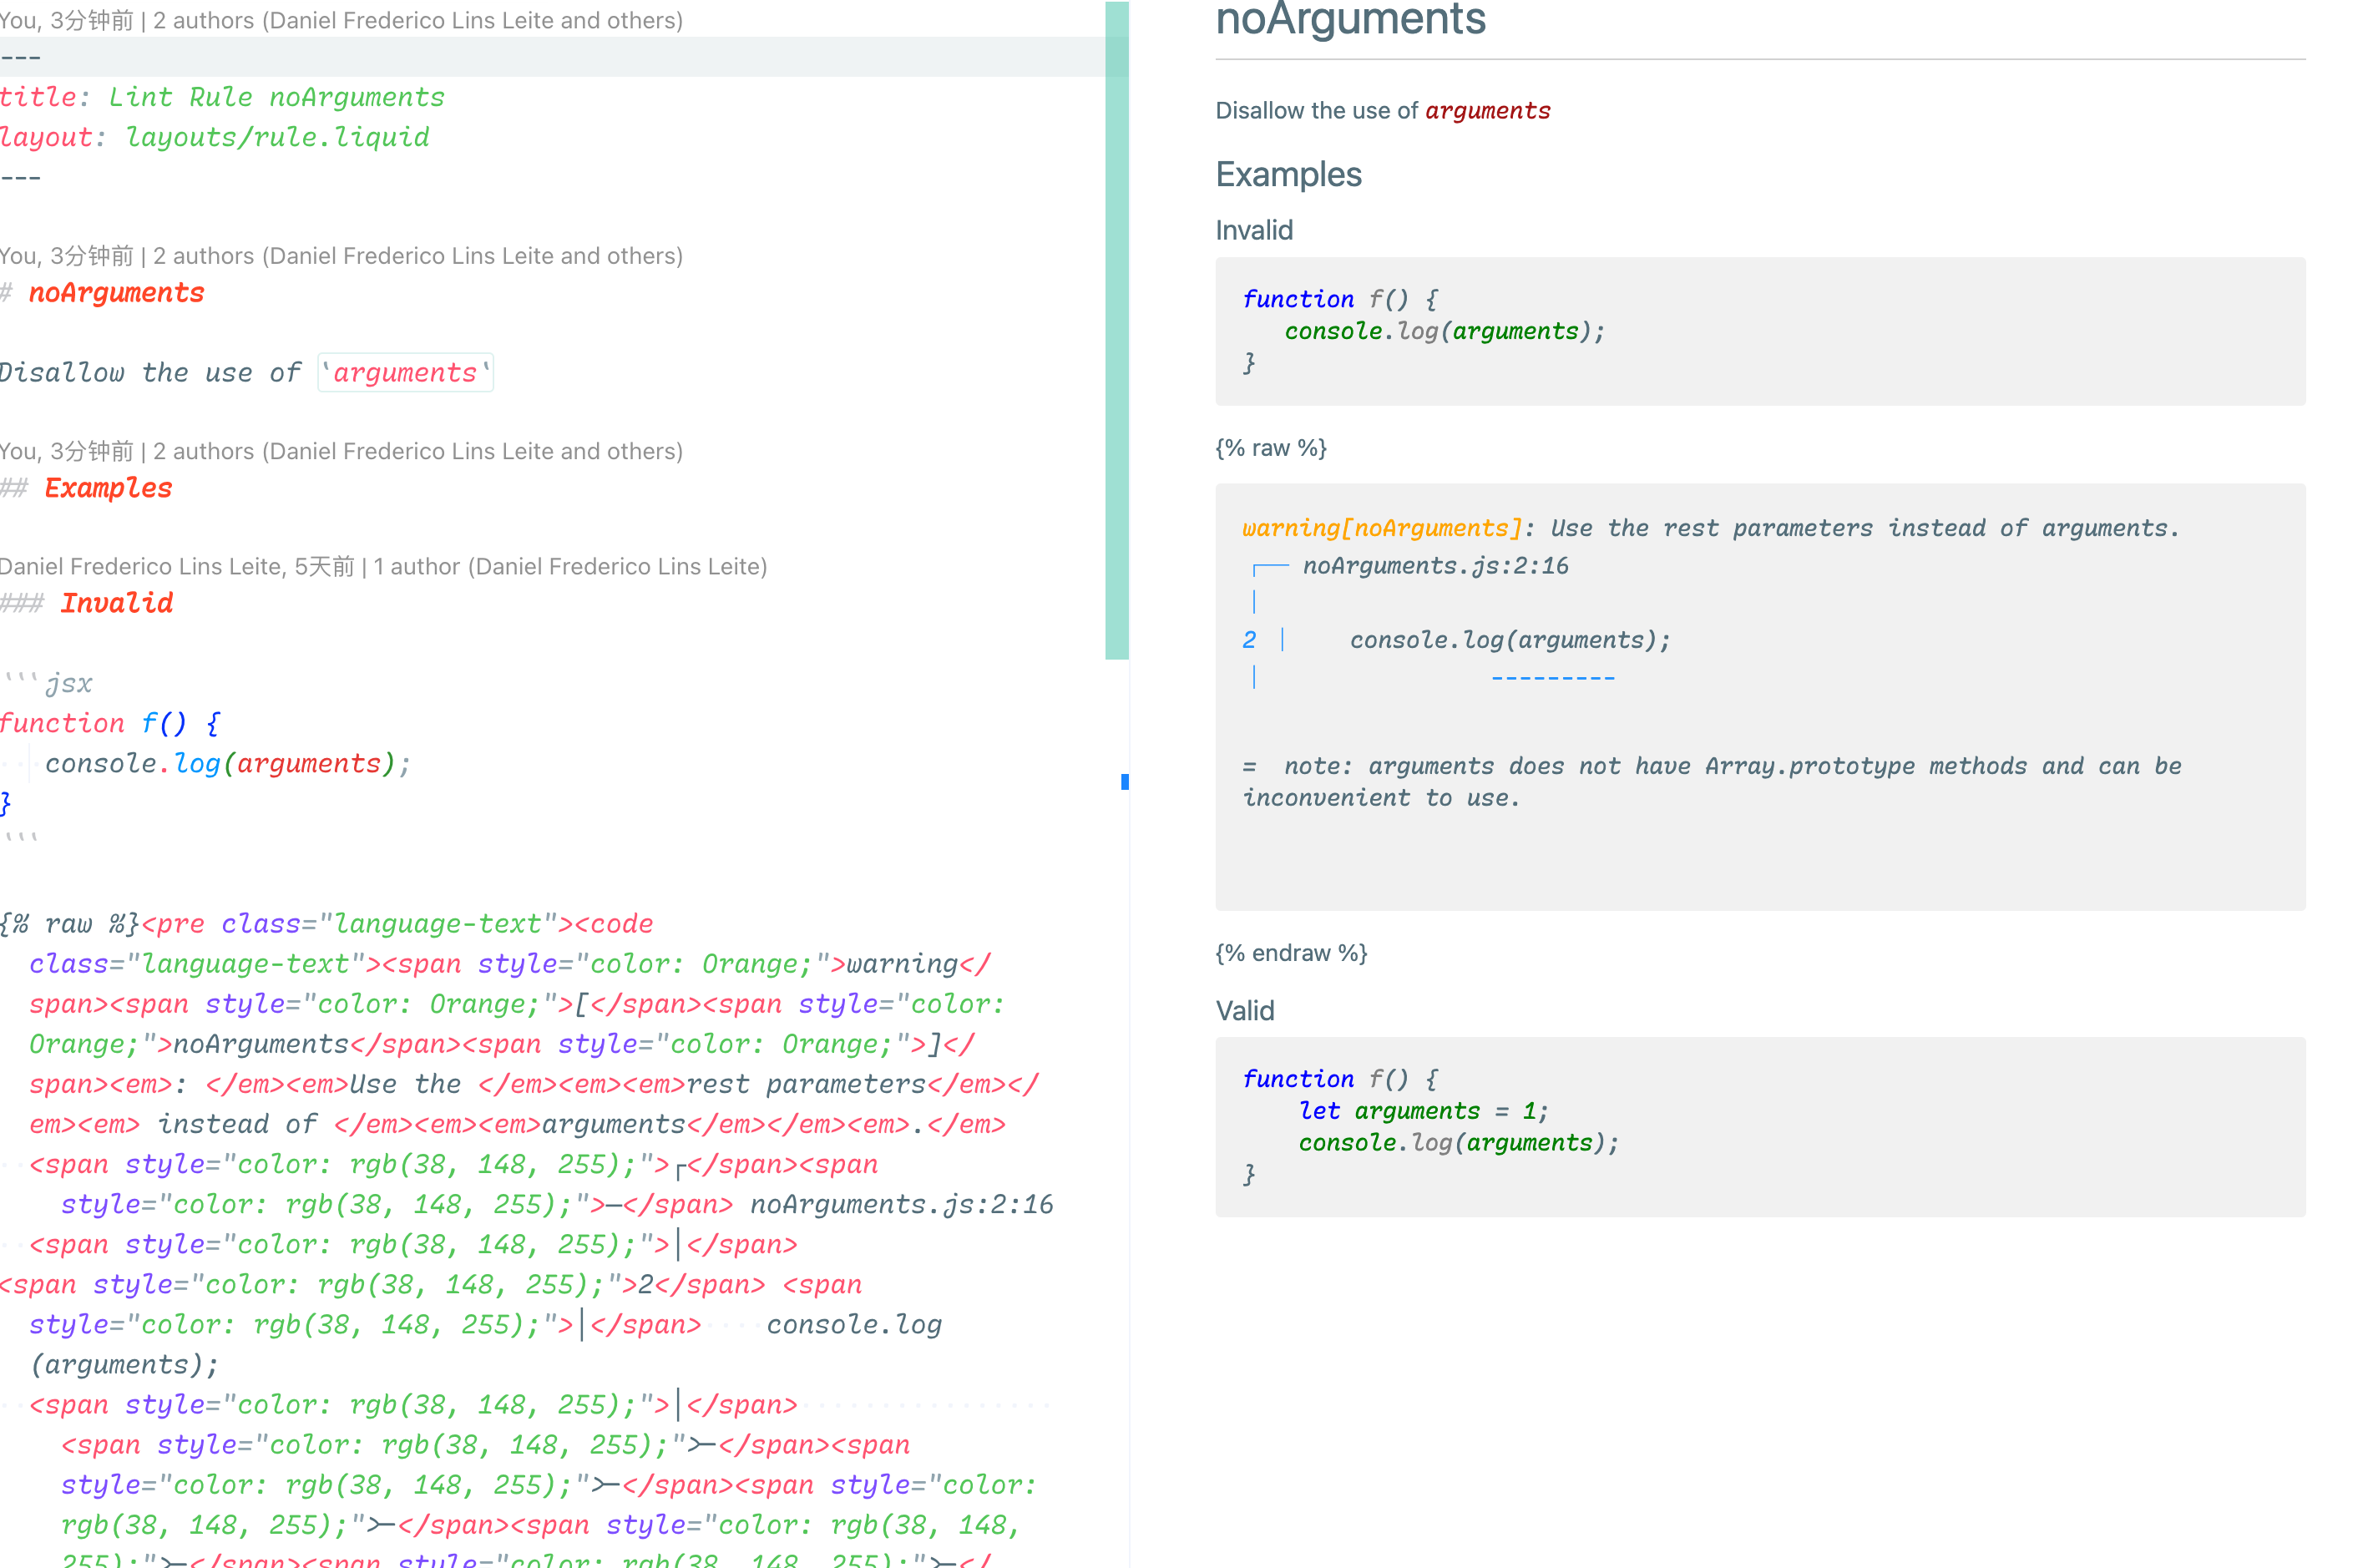Screen dimensions: 2373x1568
Task: Click the green editor scrollbar slider
Action: [1116, 330]
